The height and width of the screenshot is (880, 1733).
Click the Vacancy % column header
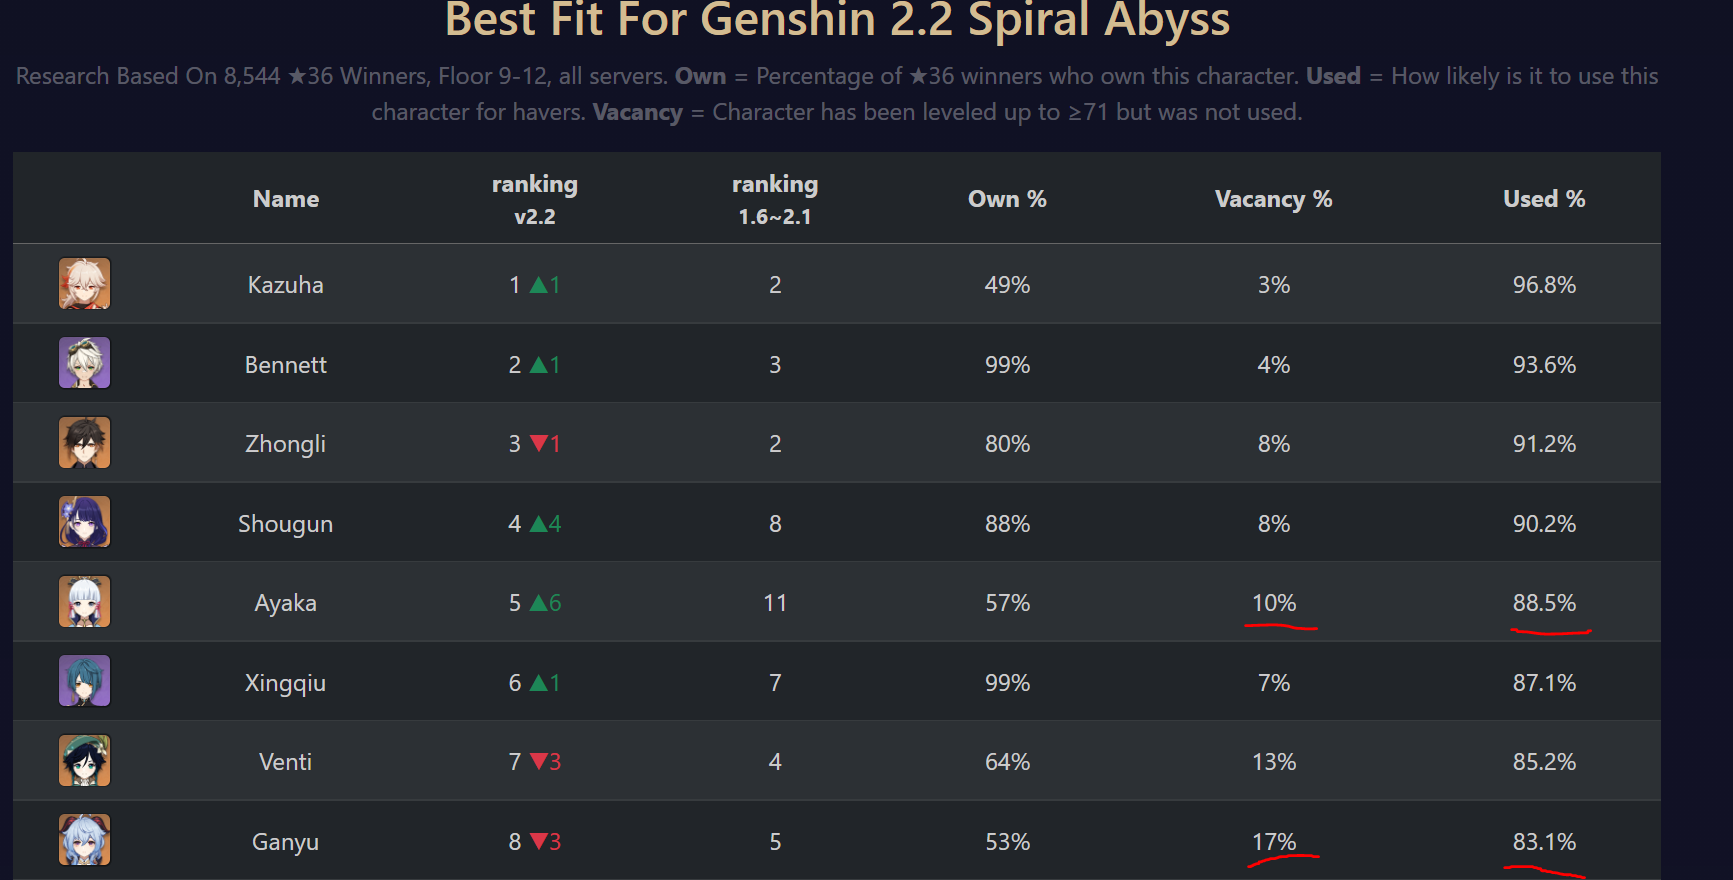pos(1273,199)
